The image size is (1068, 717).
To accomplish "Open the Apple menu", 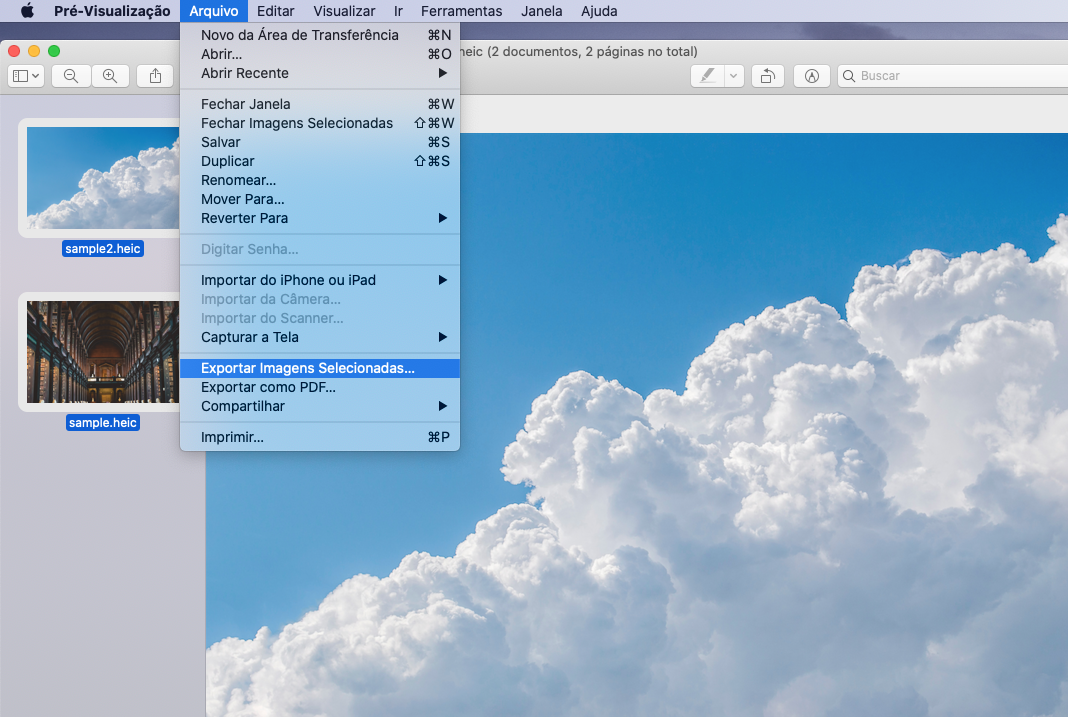I will (x=27, y=11).
